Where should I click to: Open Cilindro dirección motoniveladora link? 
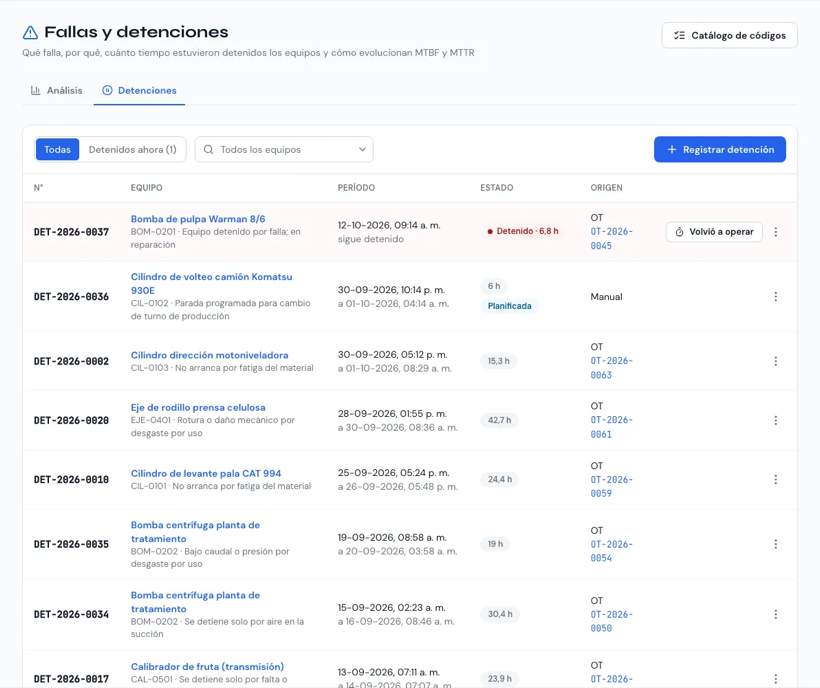(209, 355)
